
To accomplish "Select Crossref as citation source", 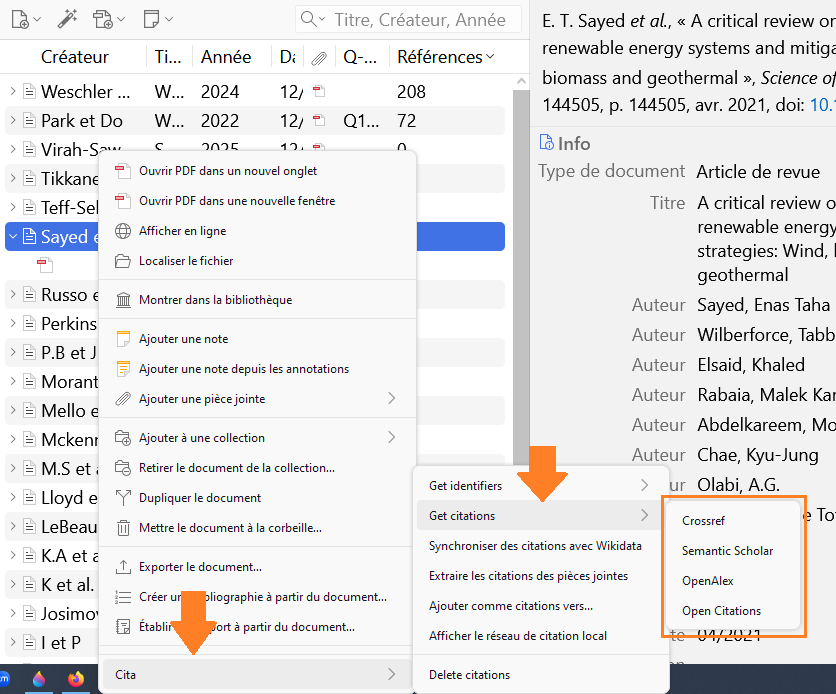I will click(x=703, y=521).
